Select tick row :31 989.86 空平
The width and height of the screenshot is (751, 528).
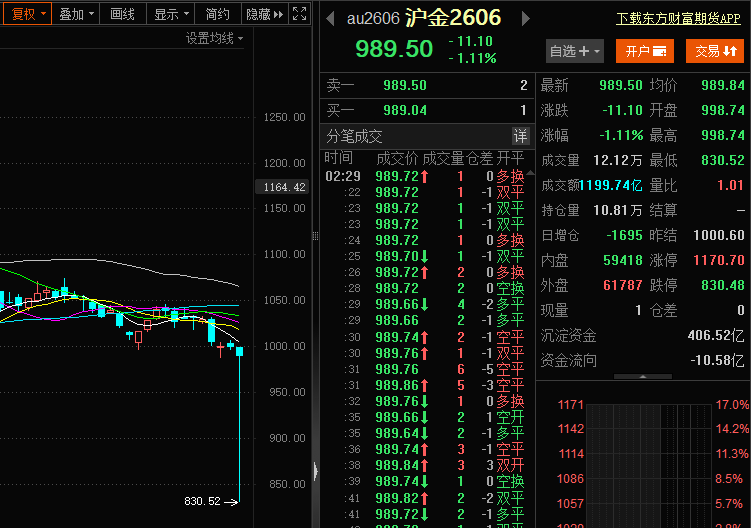tap(424, 385)
